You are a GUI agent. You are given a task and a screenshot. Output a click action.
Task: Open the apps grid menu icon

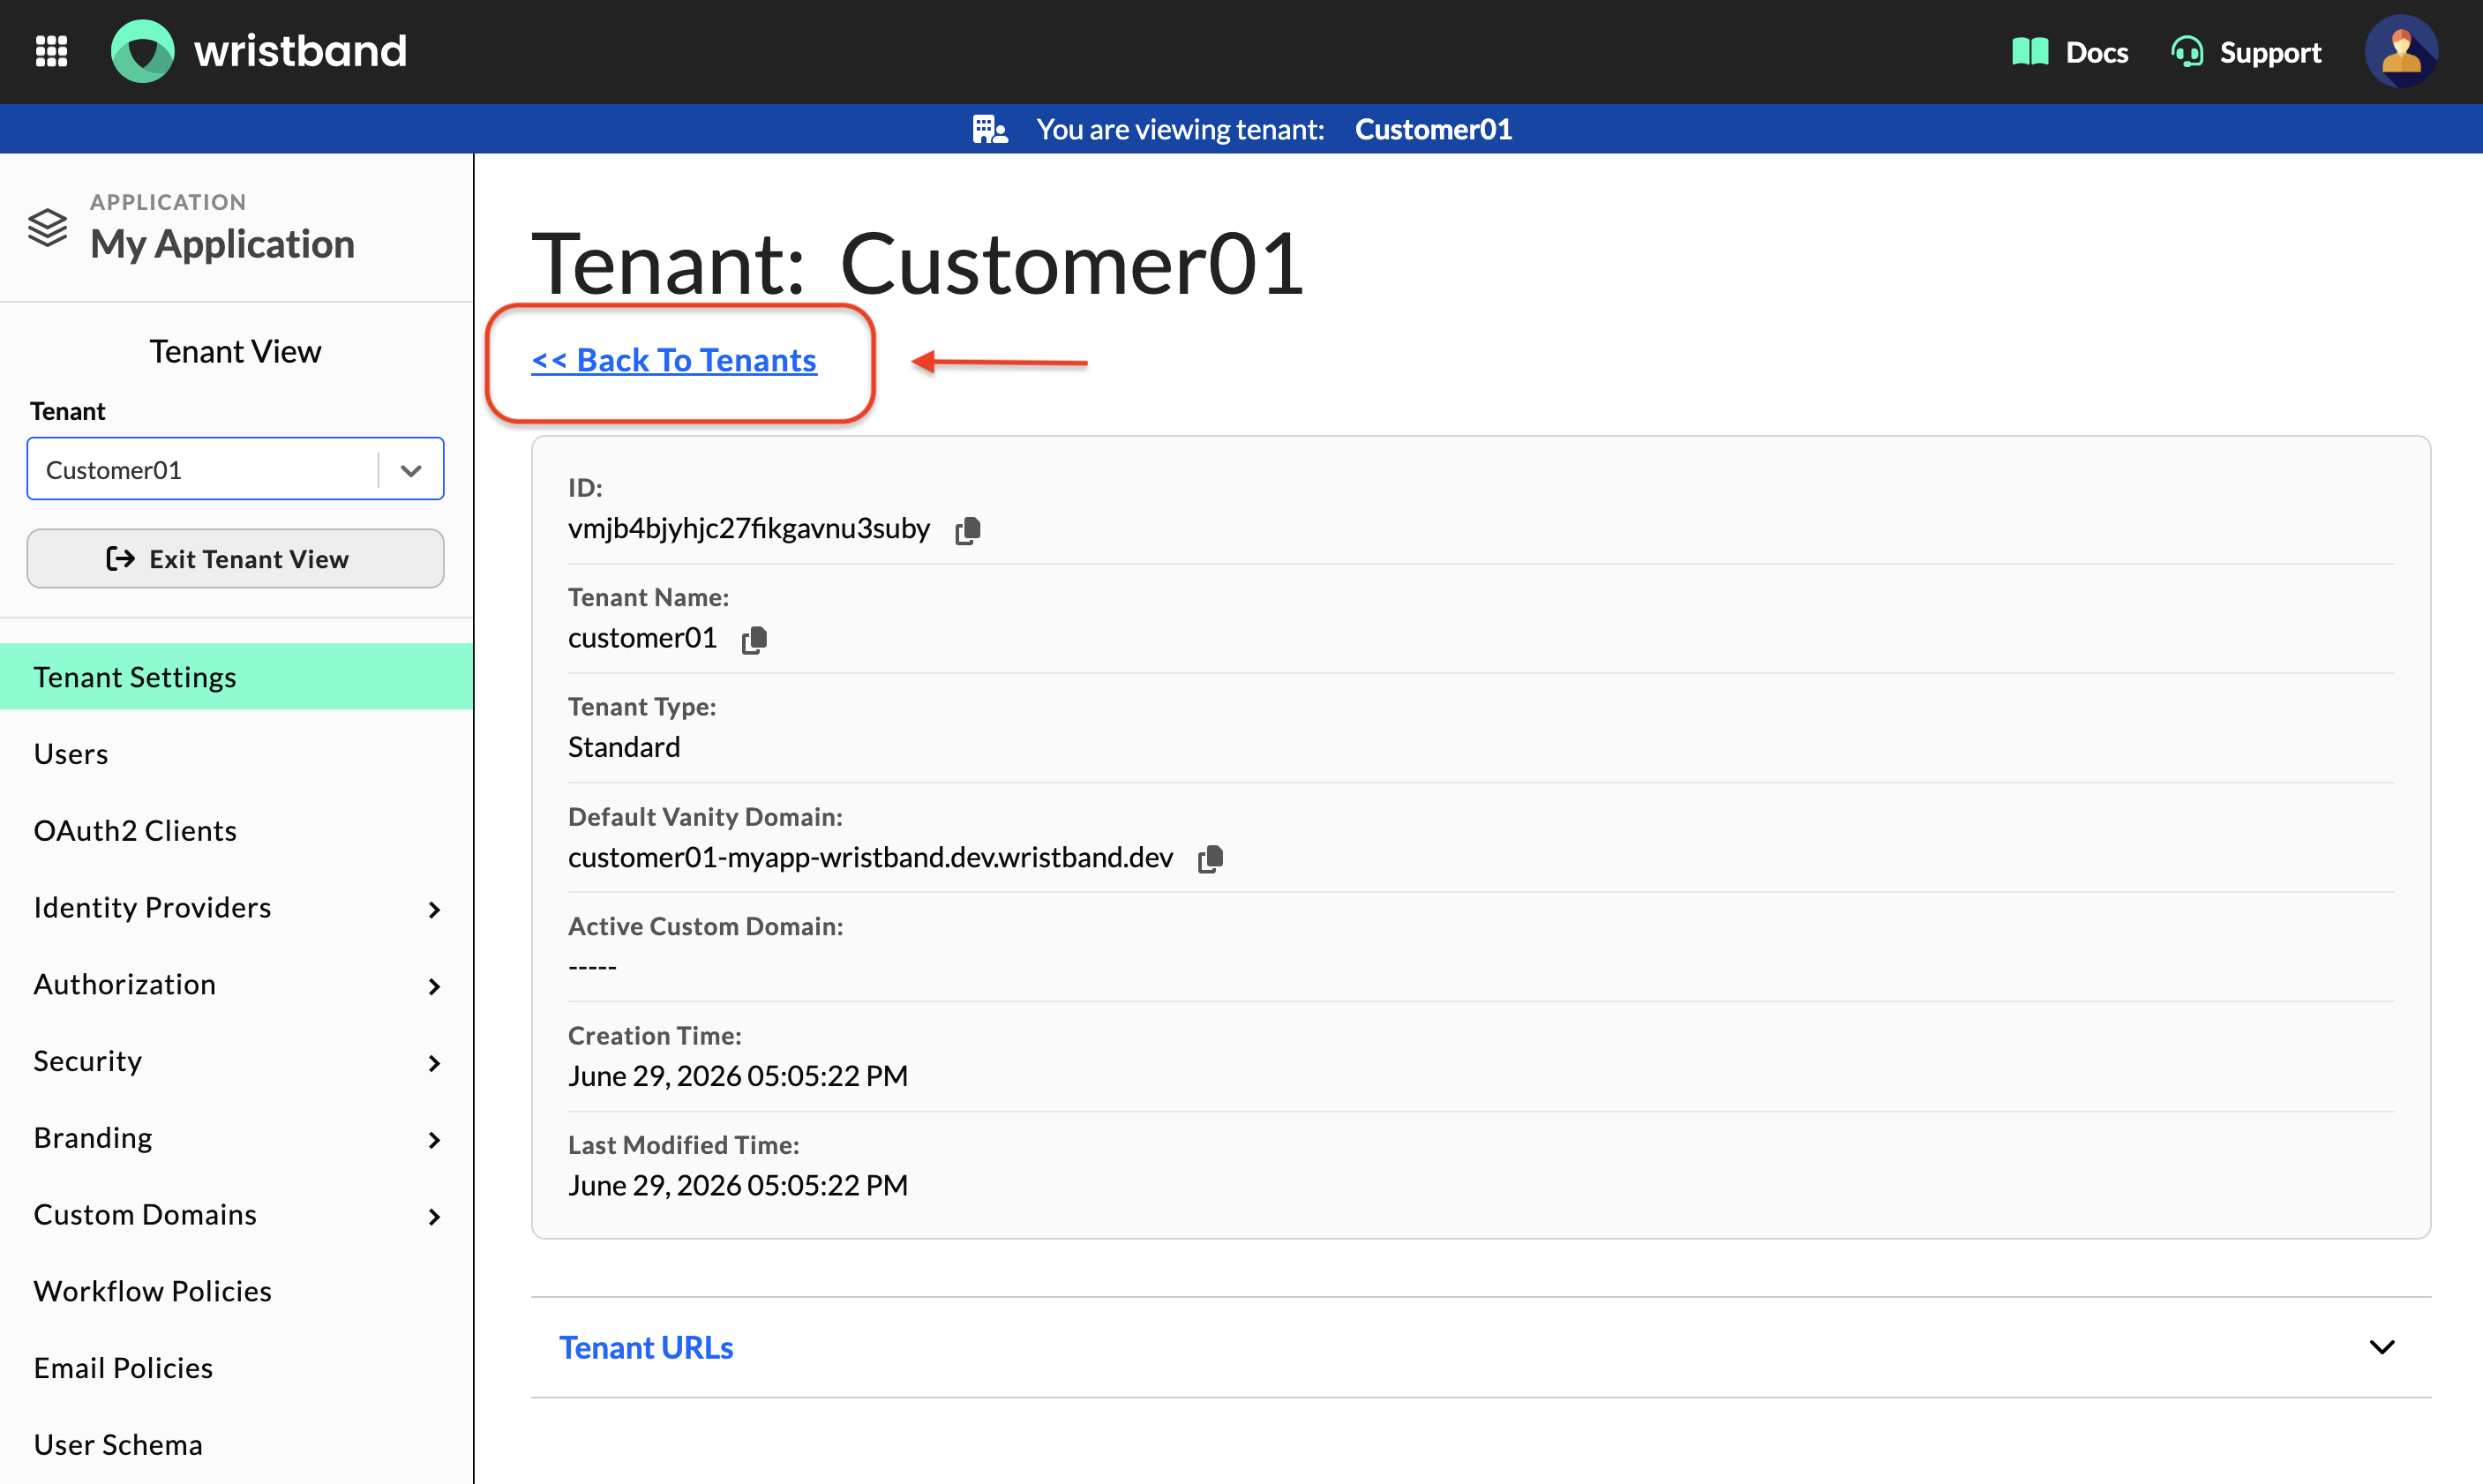51,51
